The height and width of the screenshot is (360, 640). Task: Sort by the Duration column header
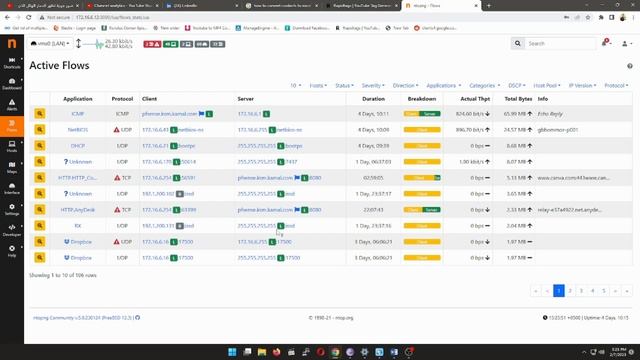[373, 99]
